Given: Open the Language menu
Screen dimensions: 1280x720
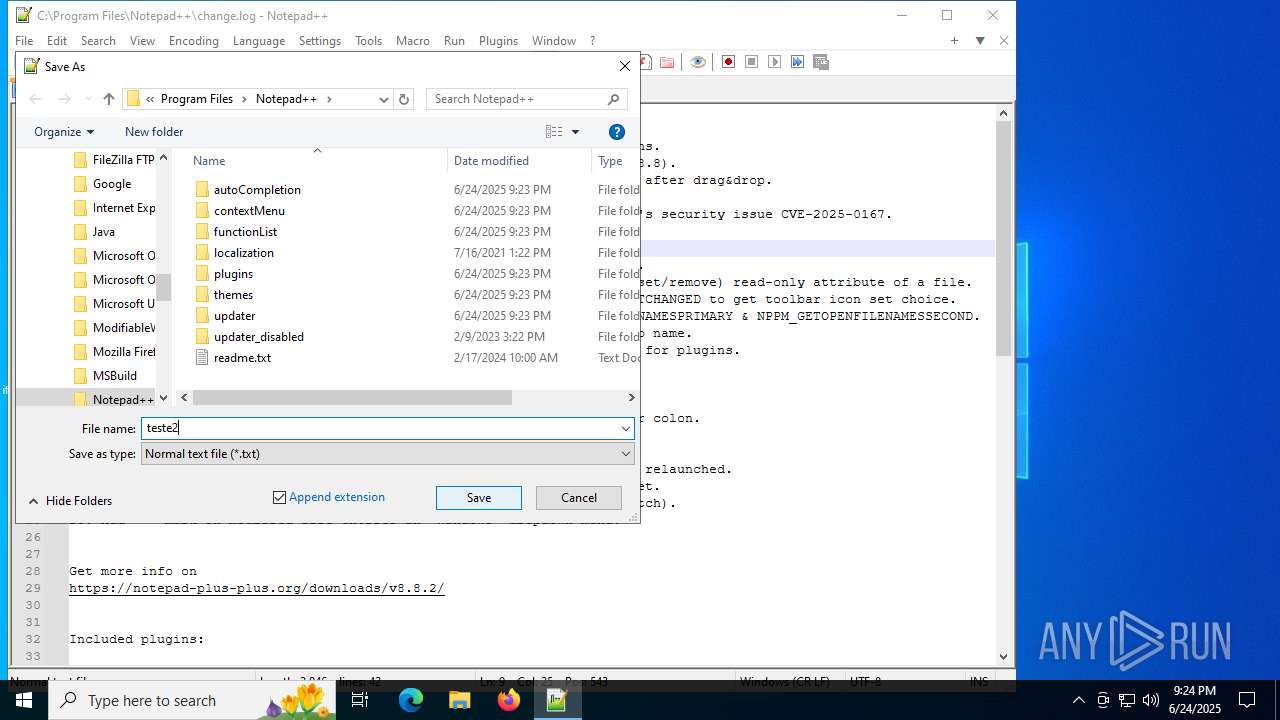Looking at the screenshot, I should pos(259,41).
